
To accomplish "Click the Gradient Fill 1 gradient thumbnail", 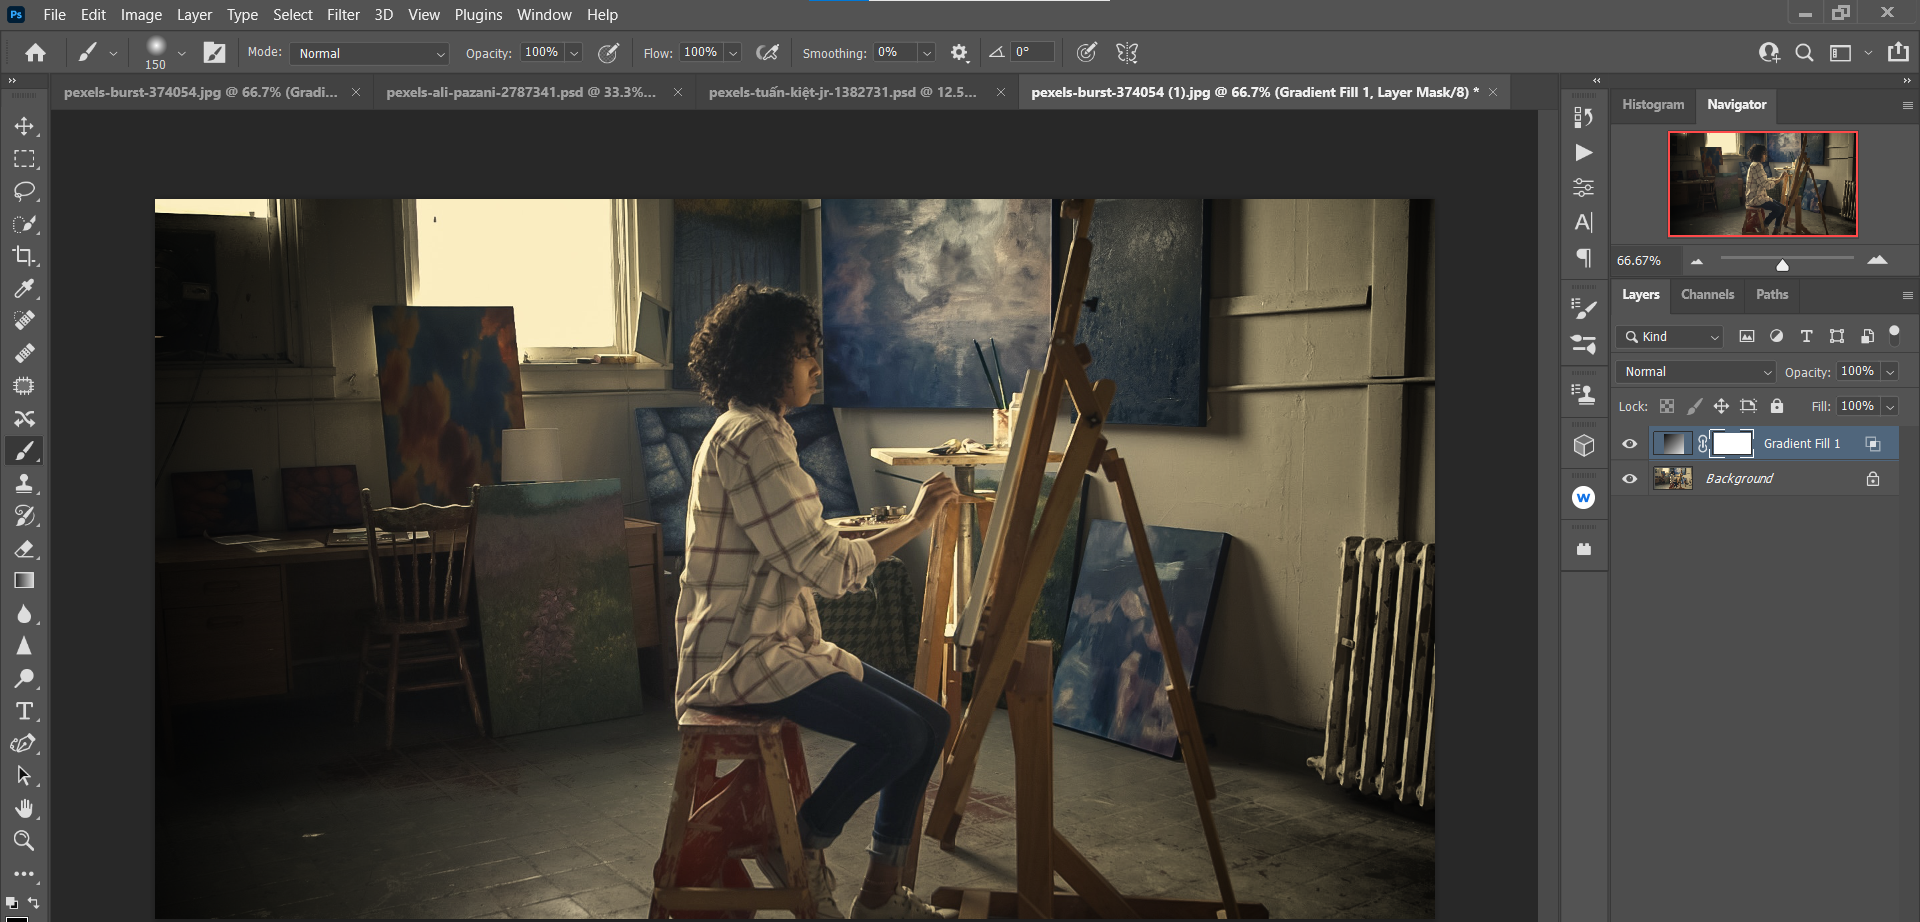I will click(1672, 444).
